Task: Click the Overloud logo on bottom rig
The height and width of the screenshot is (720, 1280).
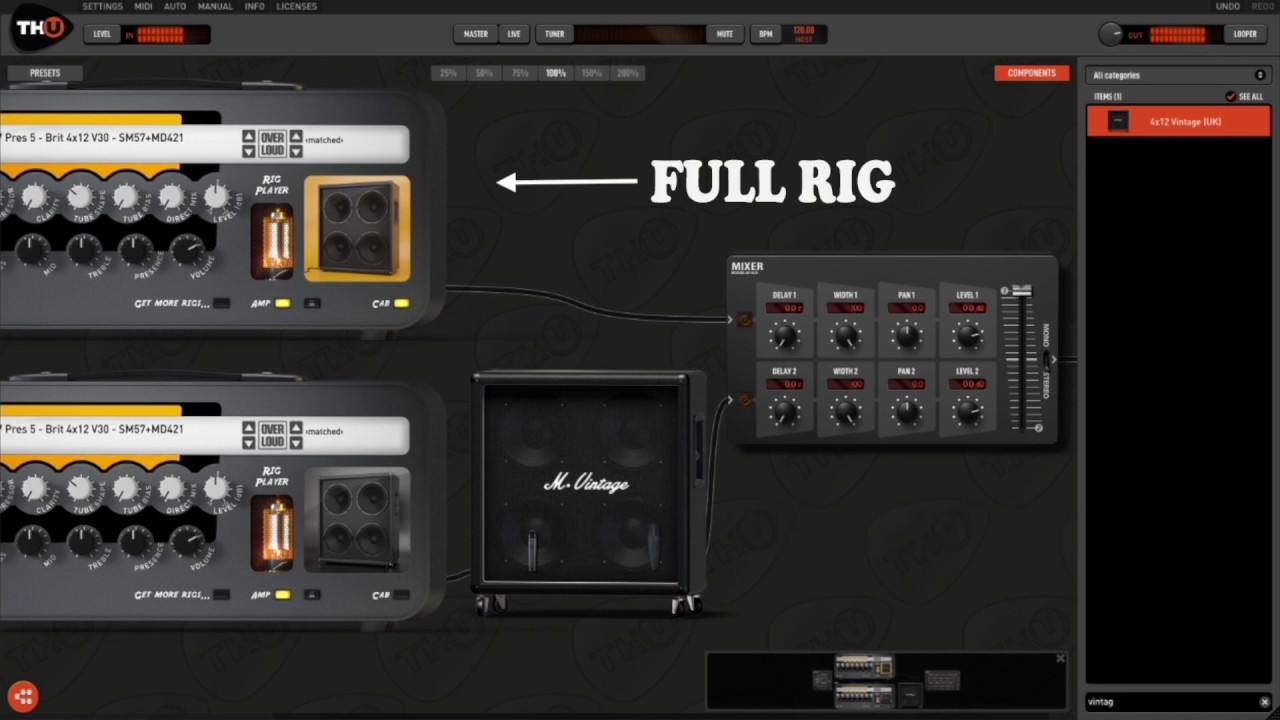Action: 272,435
